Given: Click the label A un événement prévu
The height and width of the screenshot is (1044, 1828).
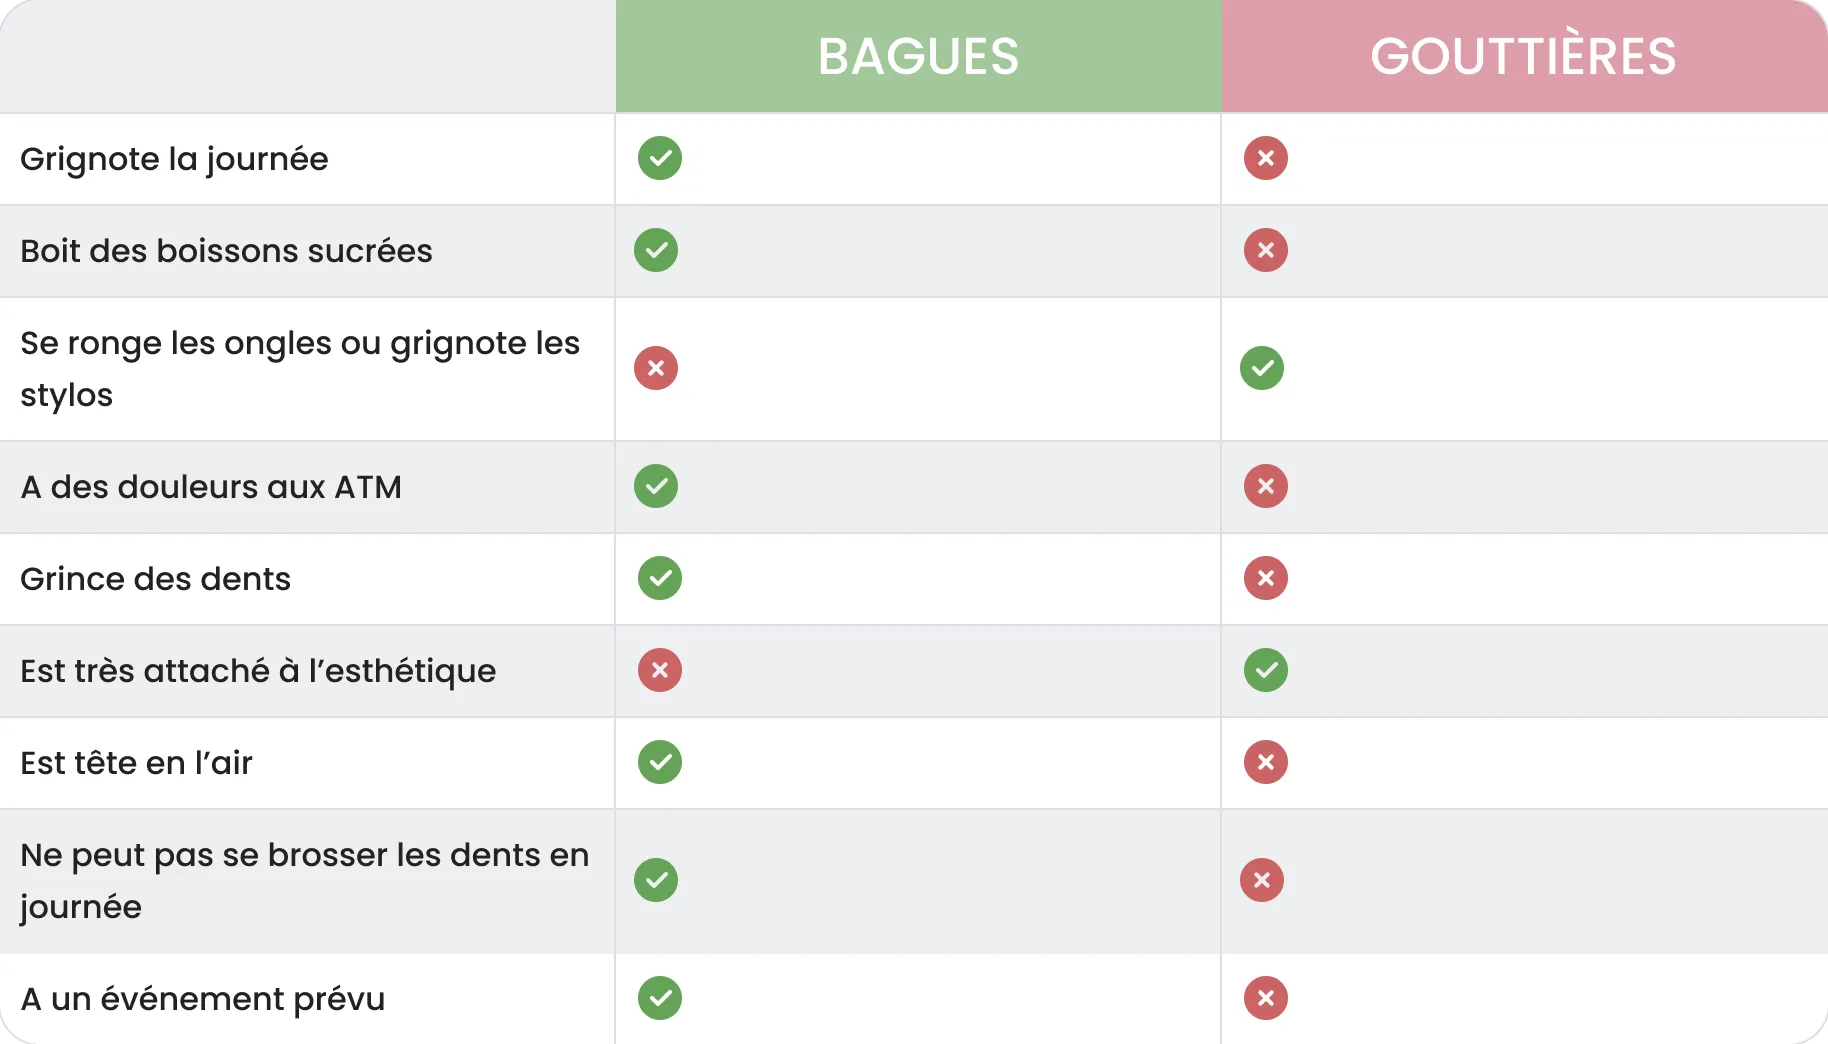Looking at the screenshot, I should pos(202,999).
